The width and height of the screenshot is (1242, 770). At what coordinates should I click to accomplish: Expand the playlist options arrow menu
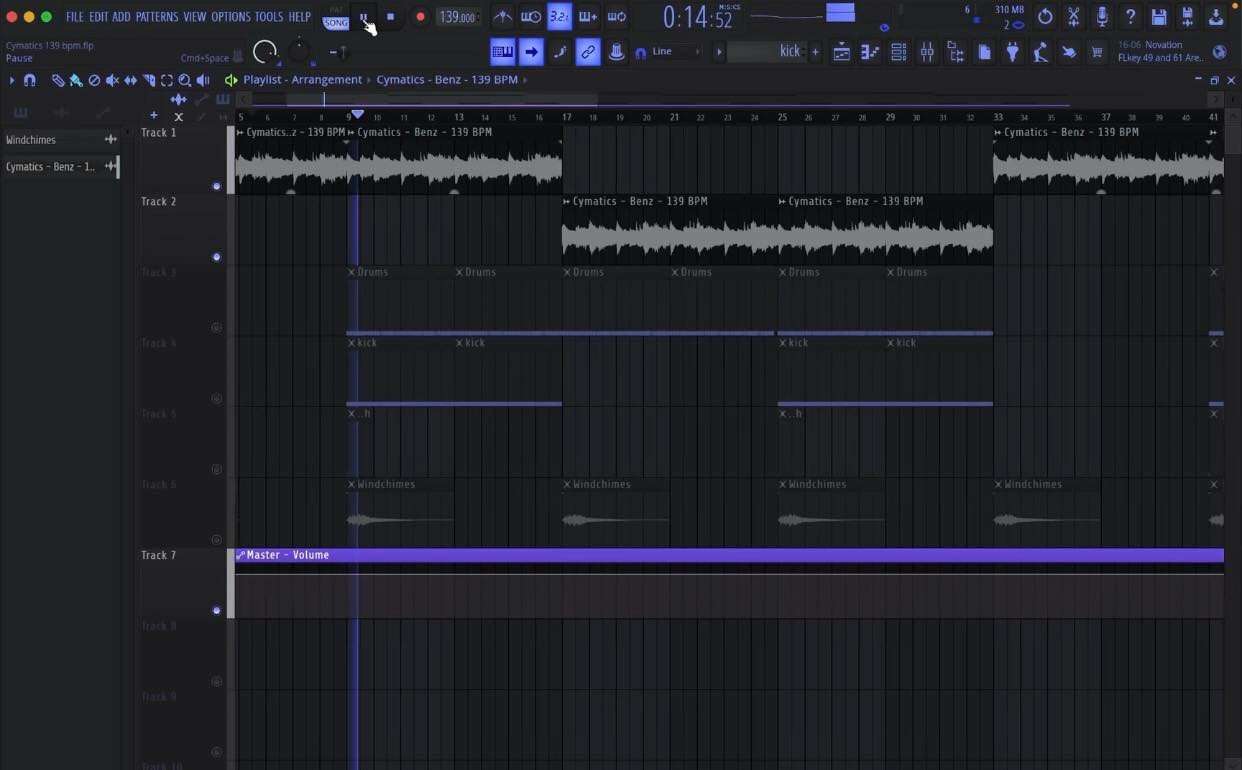12,80
